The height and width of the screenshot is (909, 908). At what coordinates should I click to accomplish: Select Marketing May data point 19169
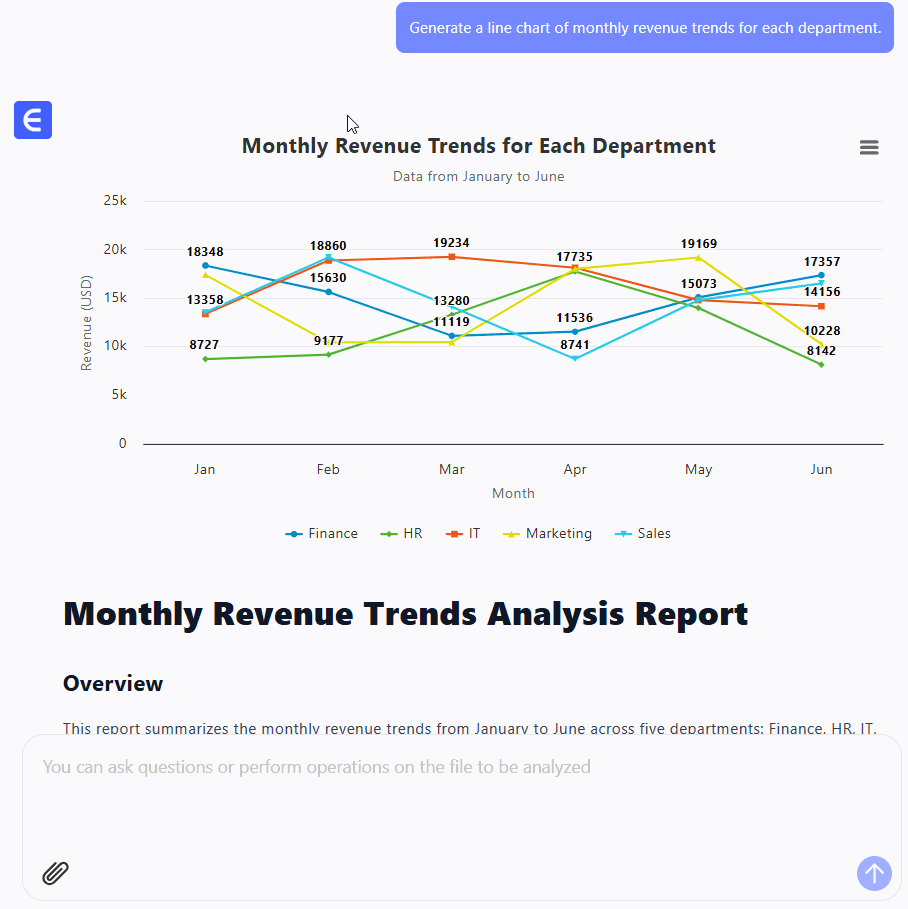(699, 258)
